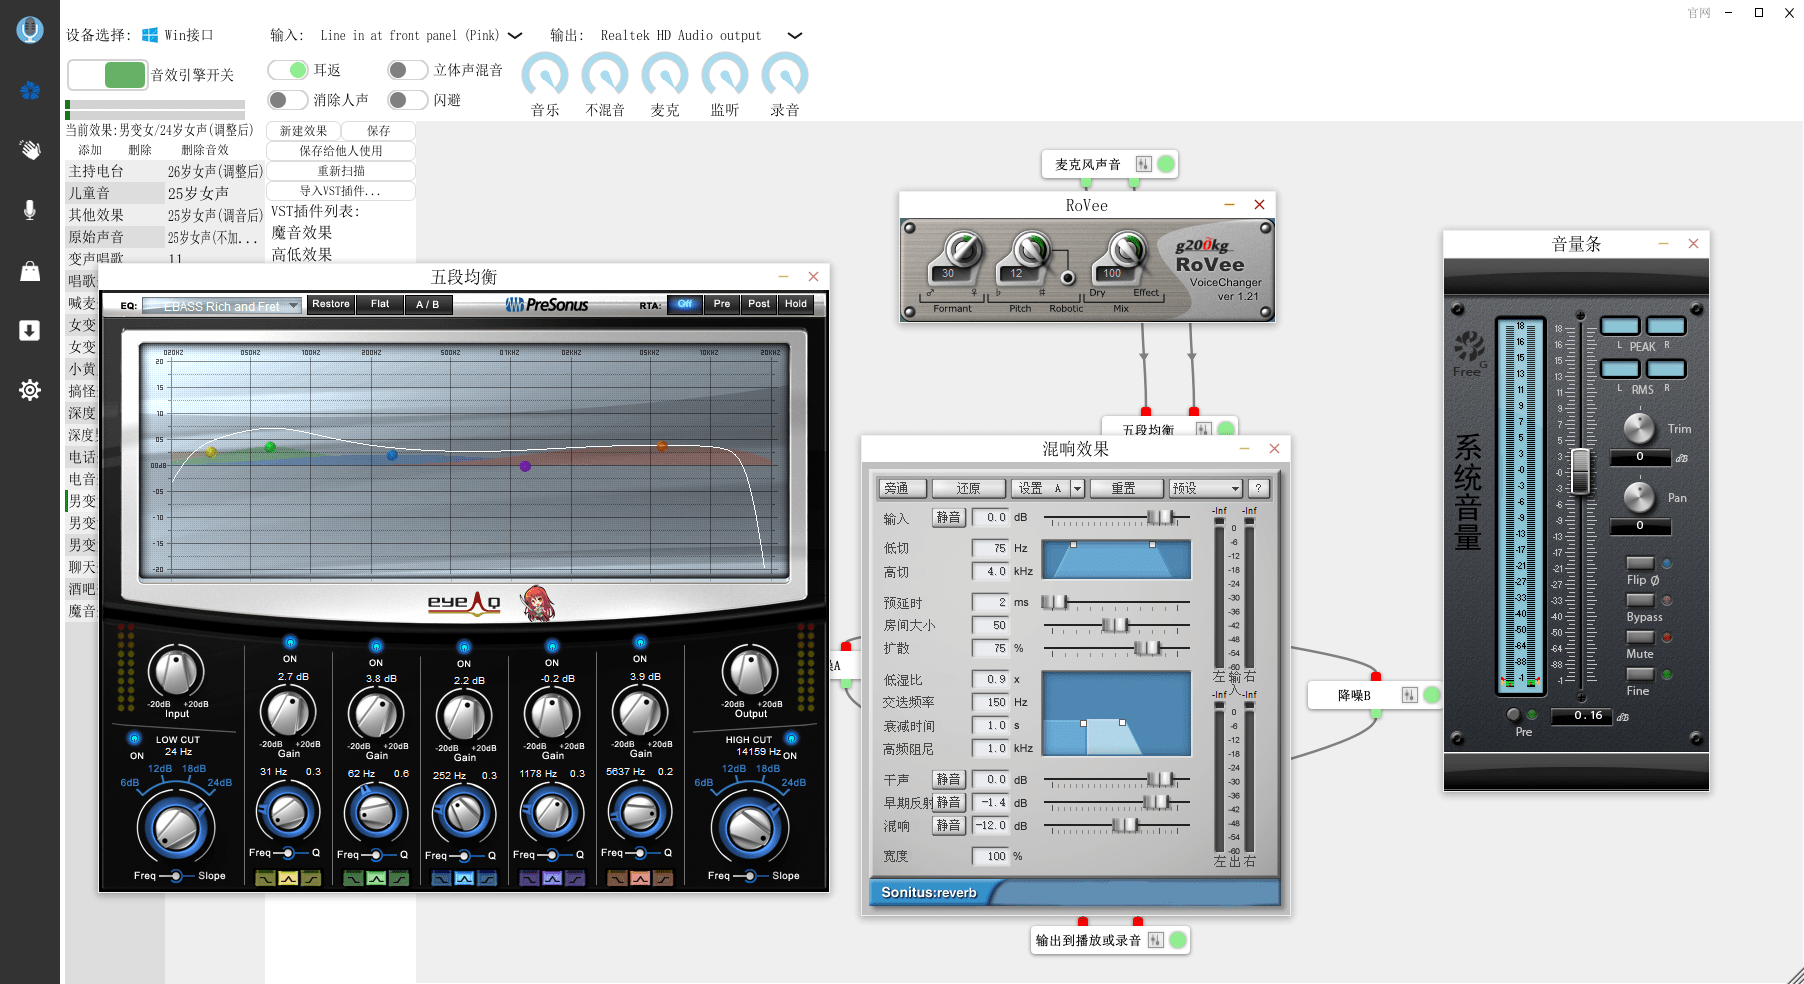
Task: Mute the 混响 channel in 混响效果
Action: coord(948,826)
